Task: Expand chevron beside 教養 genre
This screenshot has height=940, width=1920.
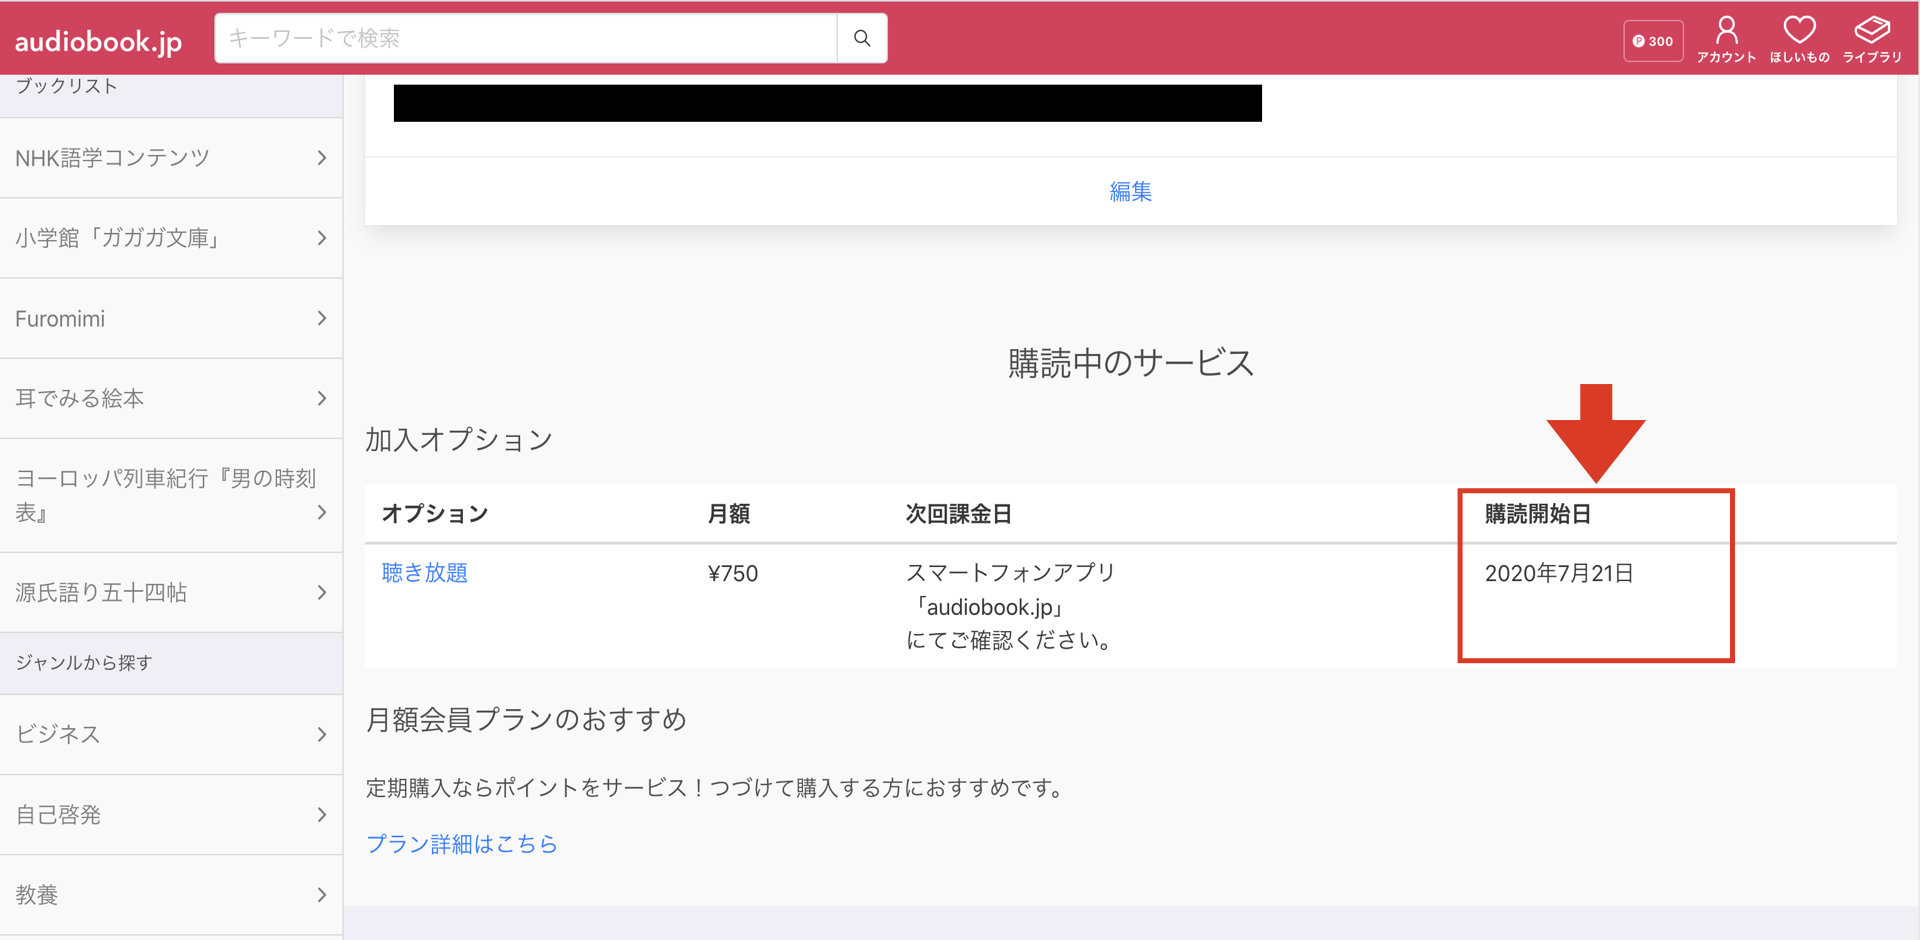Action: click(321, 894)
